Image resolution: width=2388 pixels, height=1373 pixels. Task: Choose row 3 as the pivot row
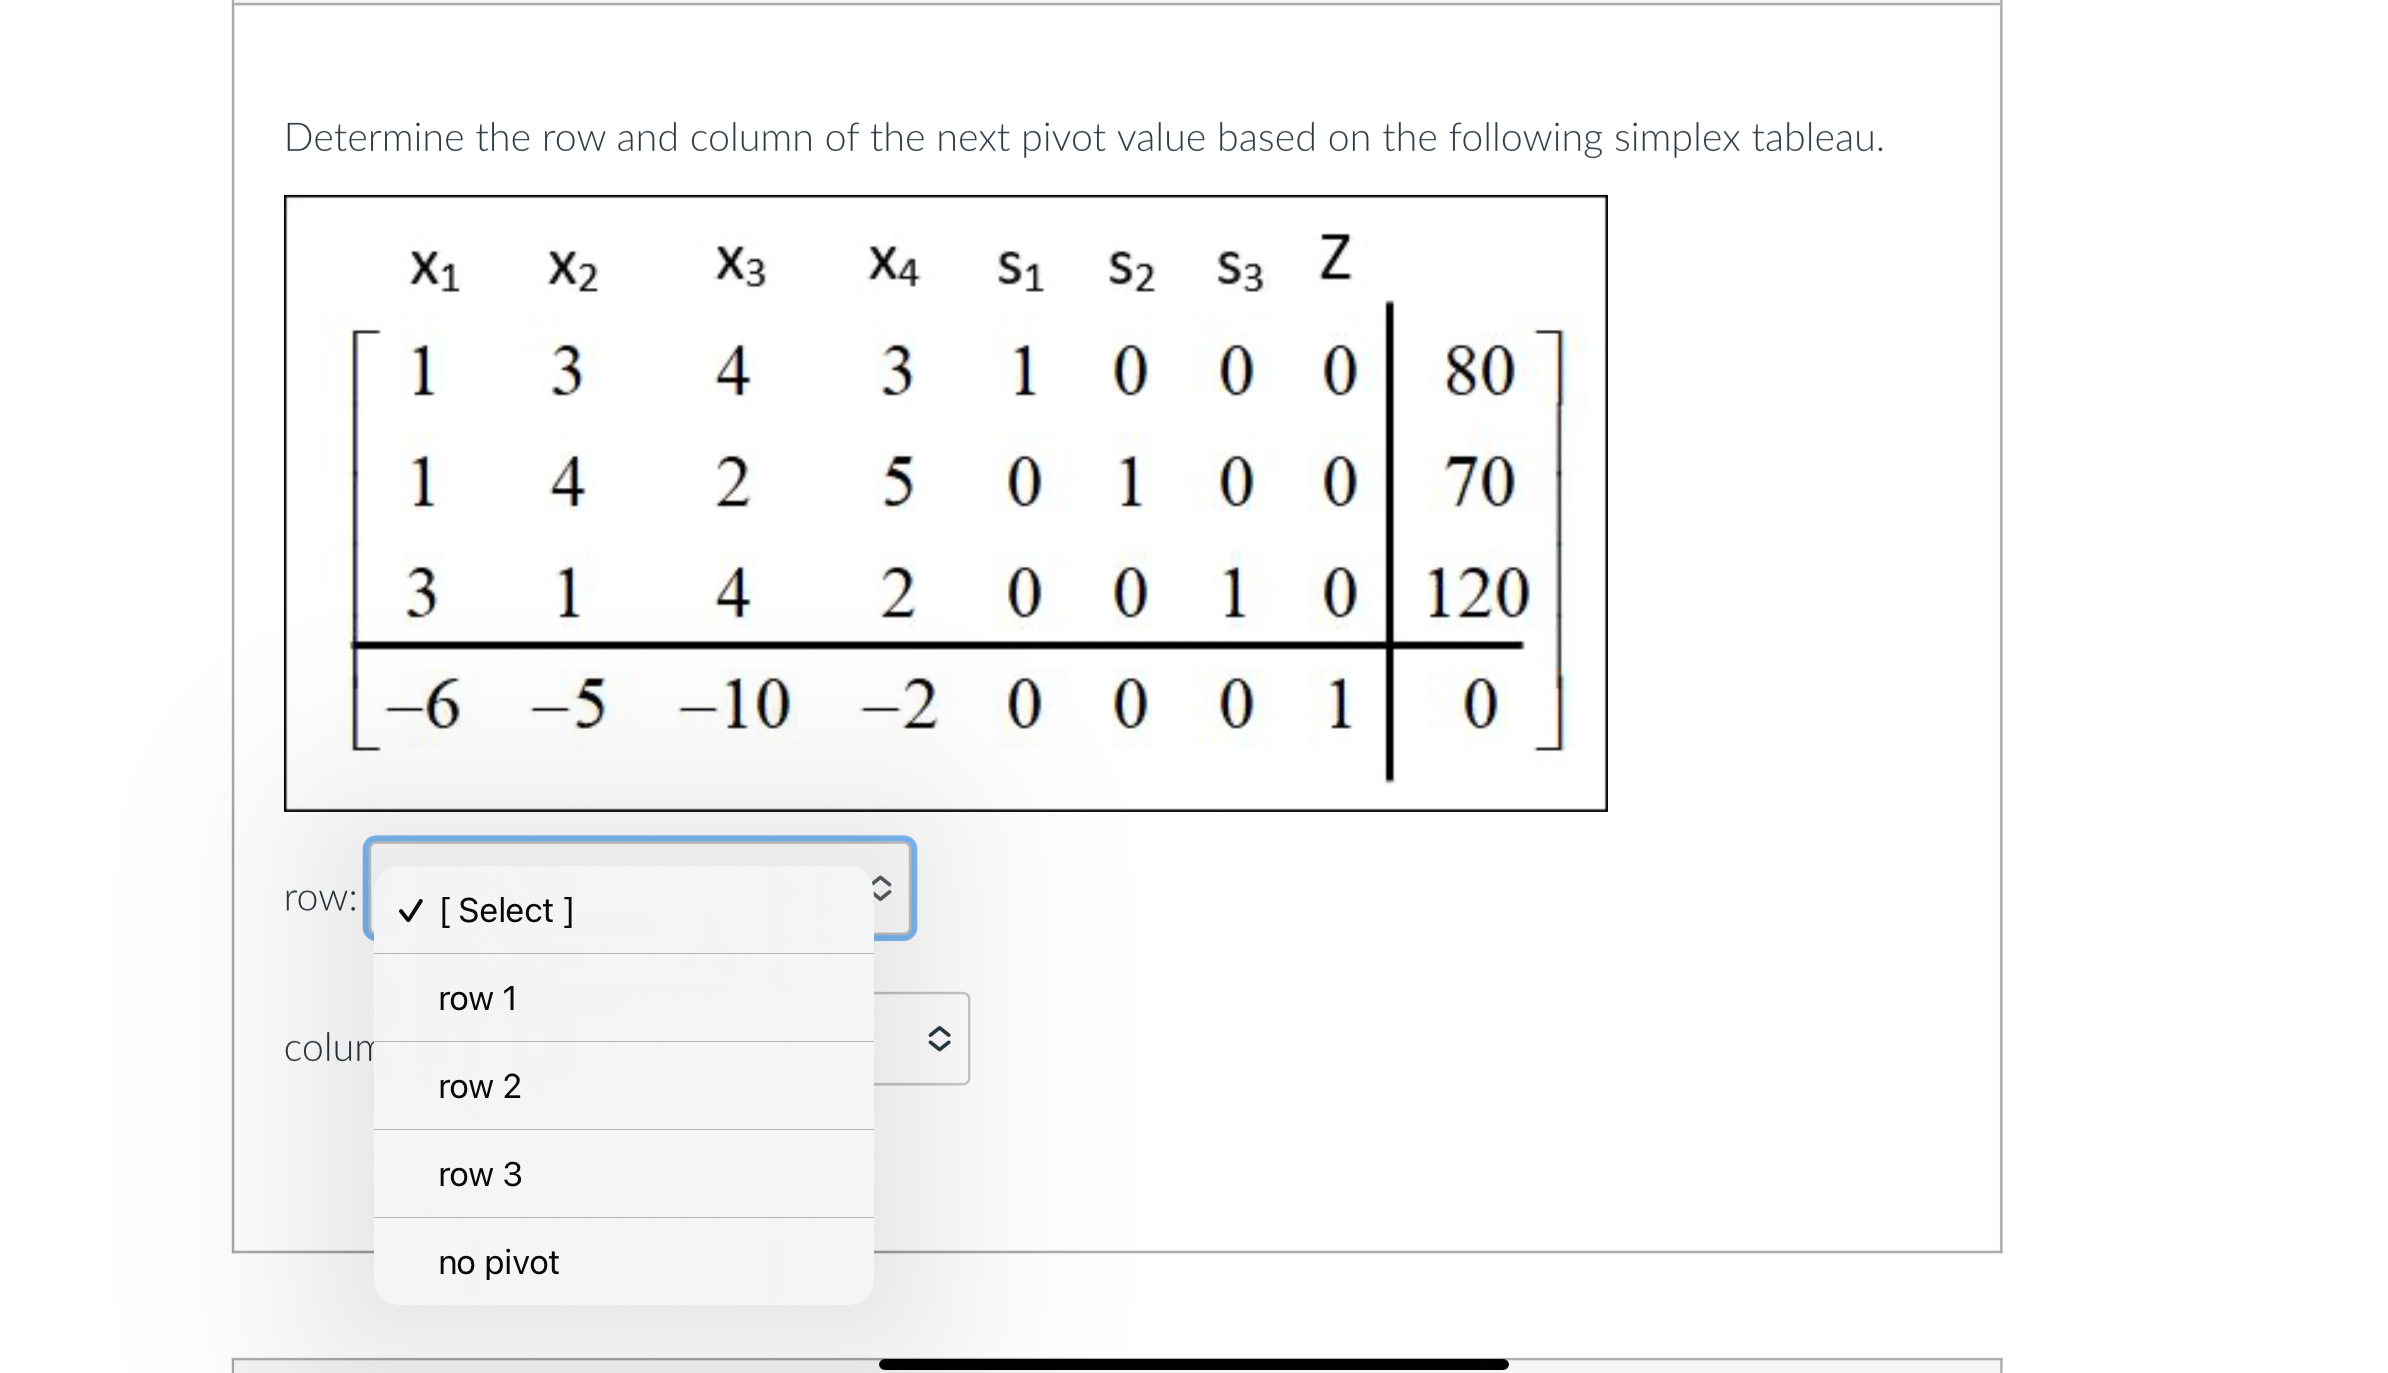pyautogui.click(x=480, y=1174)
